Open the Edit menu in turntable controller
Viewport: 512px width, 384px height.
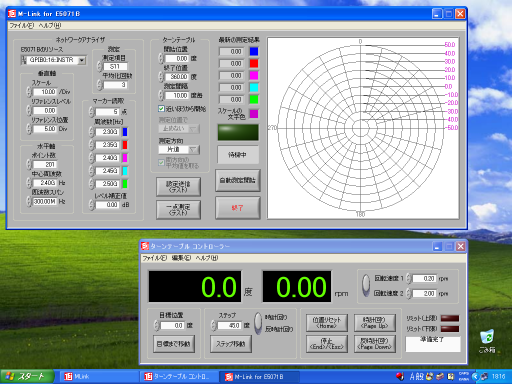point(181,258)
